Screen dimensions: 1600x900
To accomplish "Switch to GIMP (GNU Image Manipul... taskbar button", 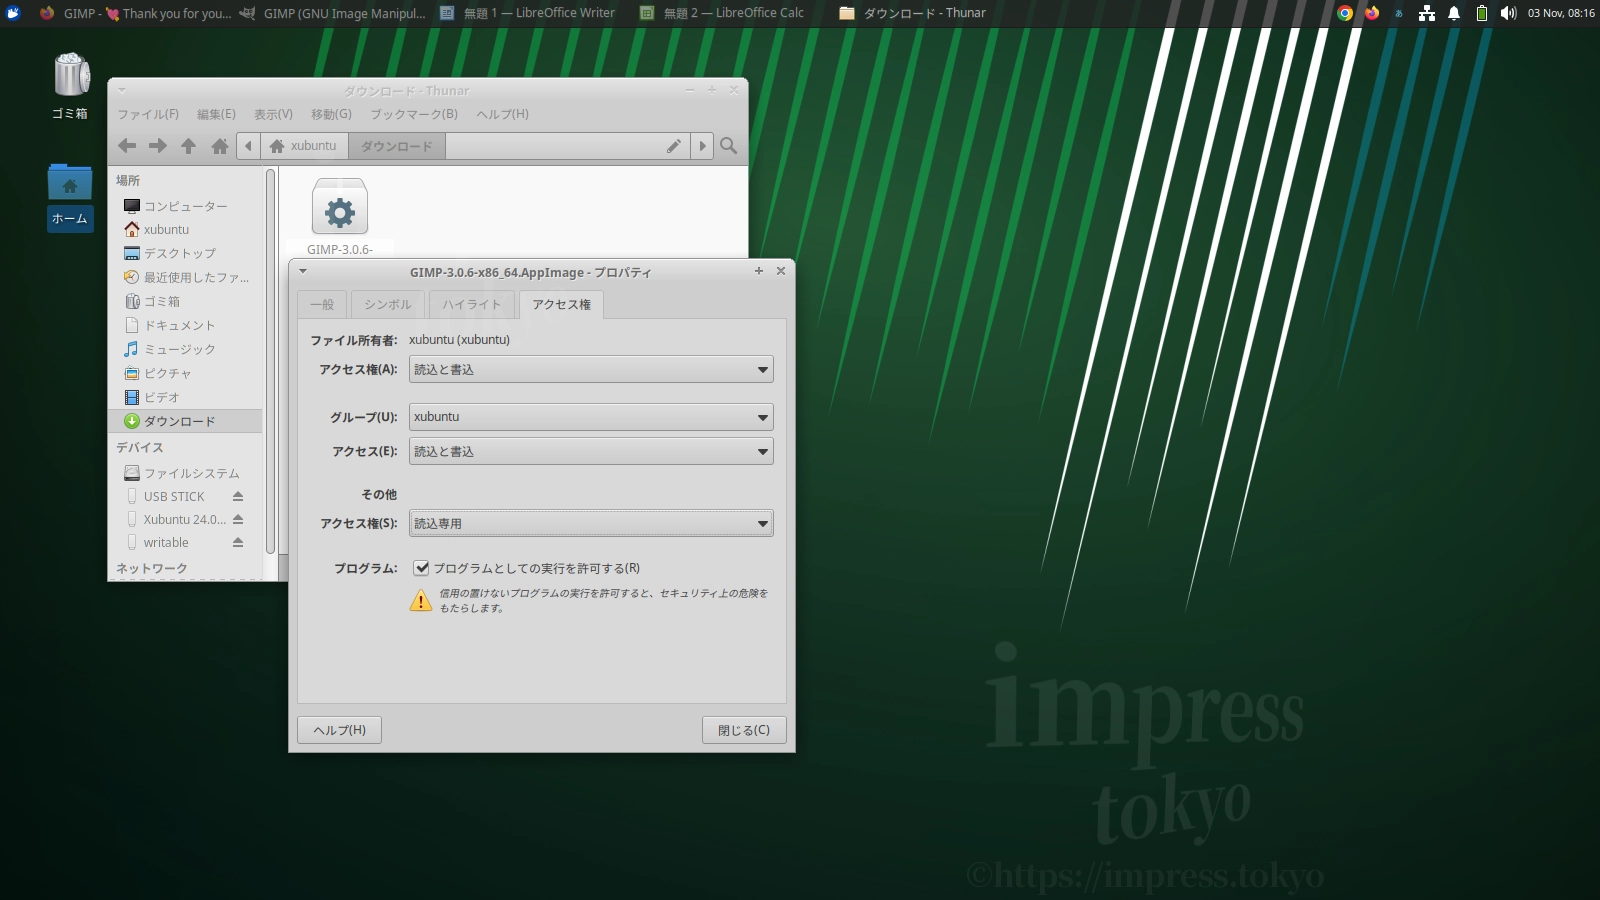I will (x=333, y=13).
